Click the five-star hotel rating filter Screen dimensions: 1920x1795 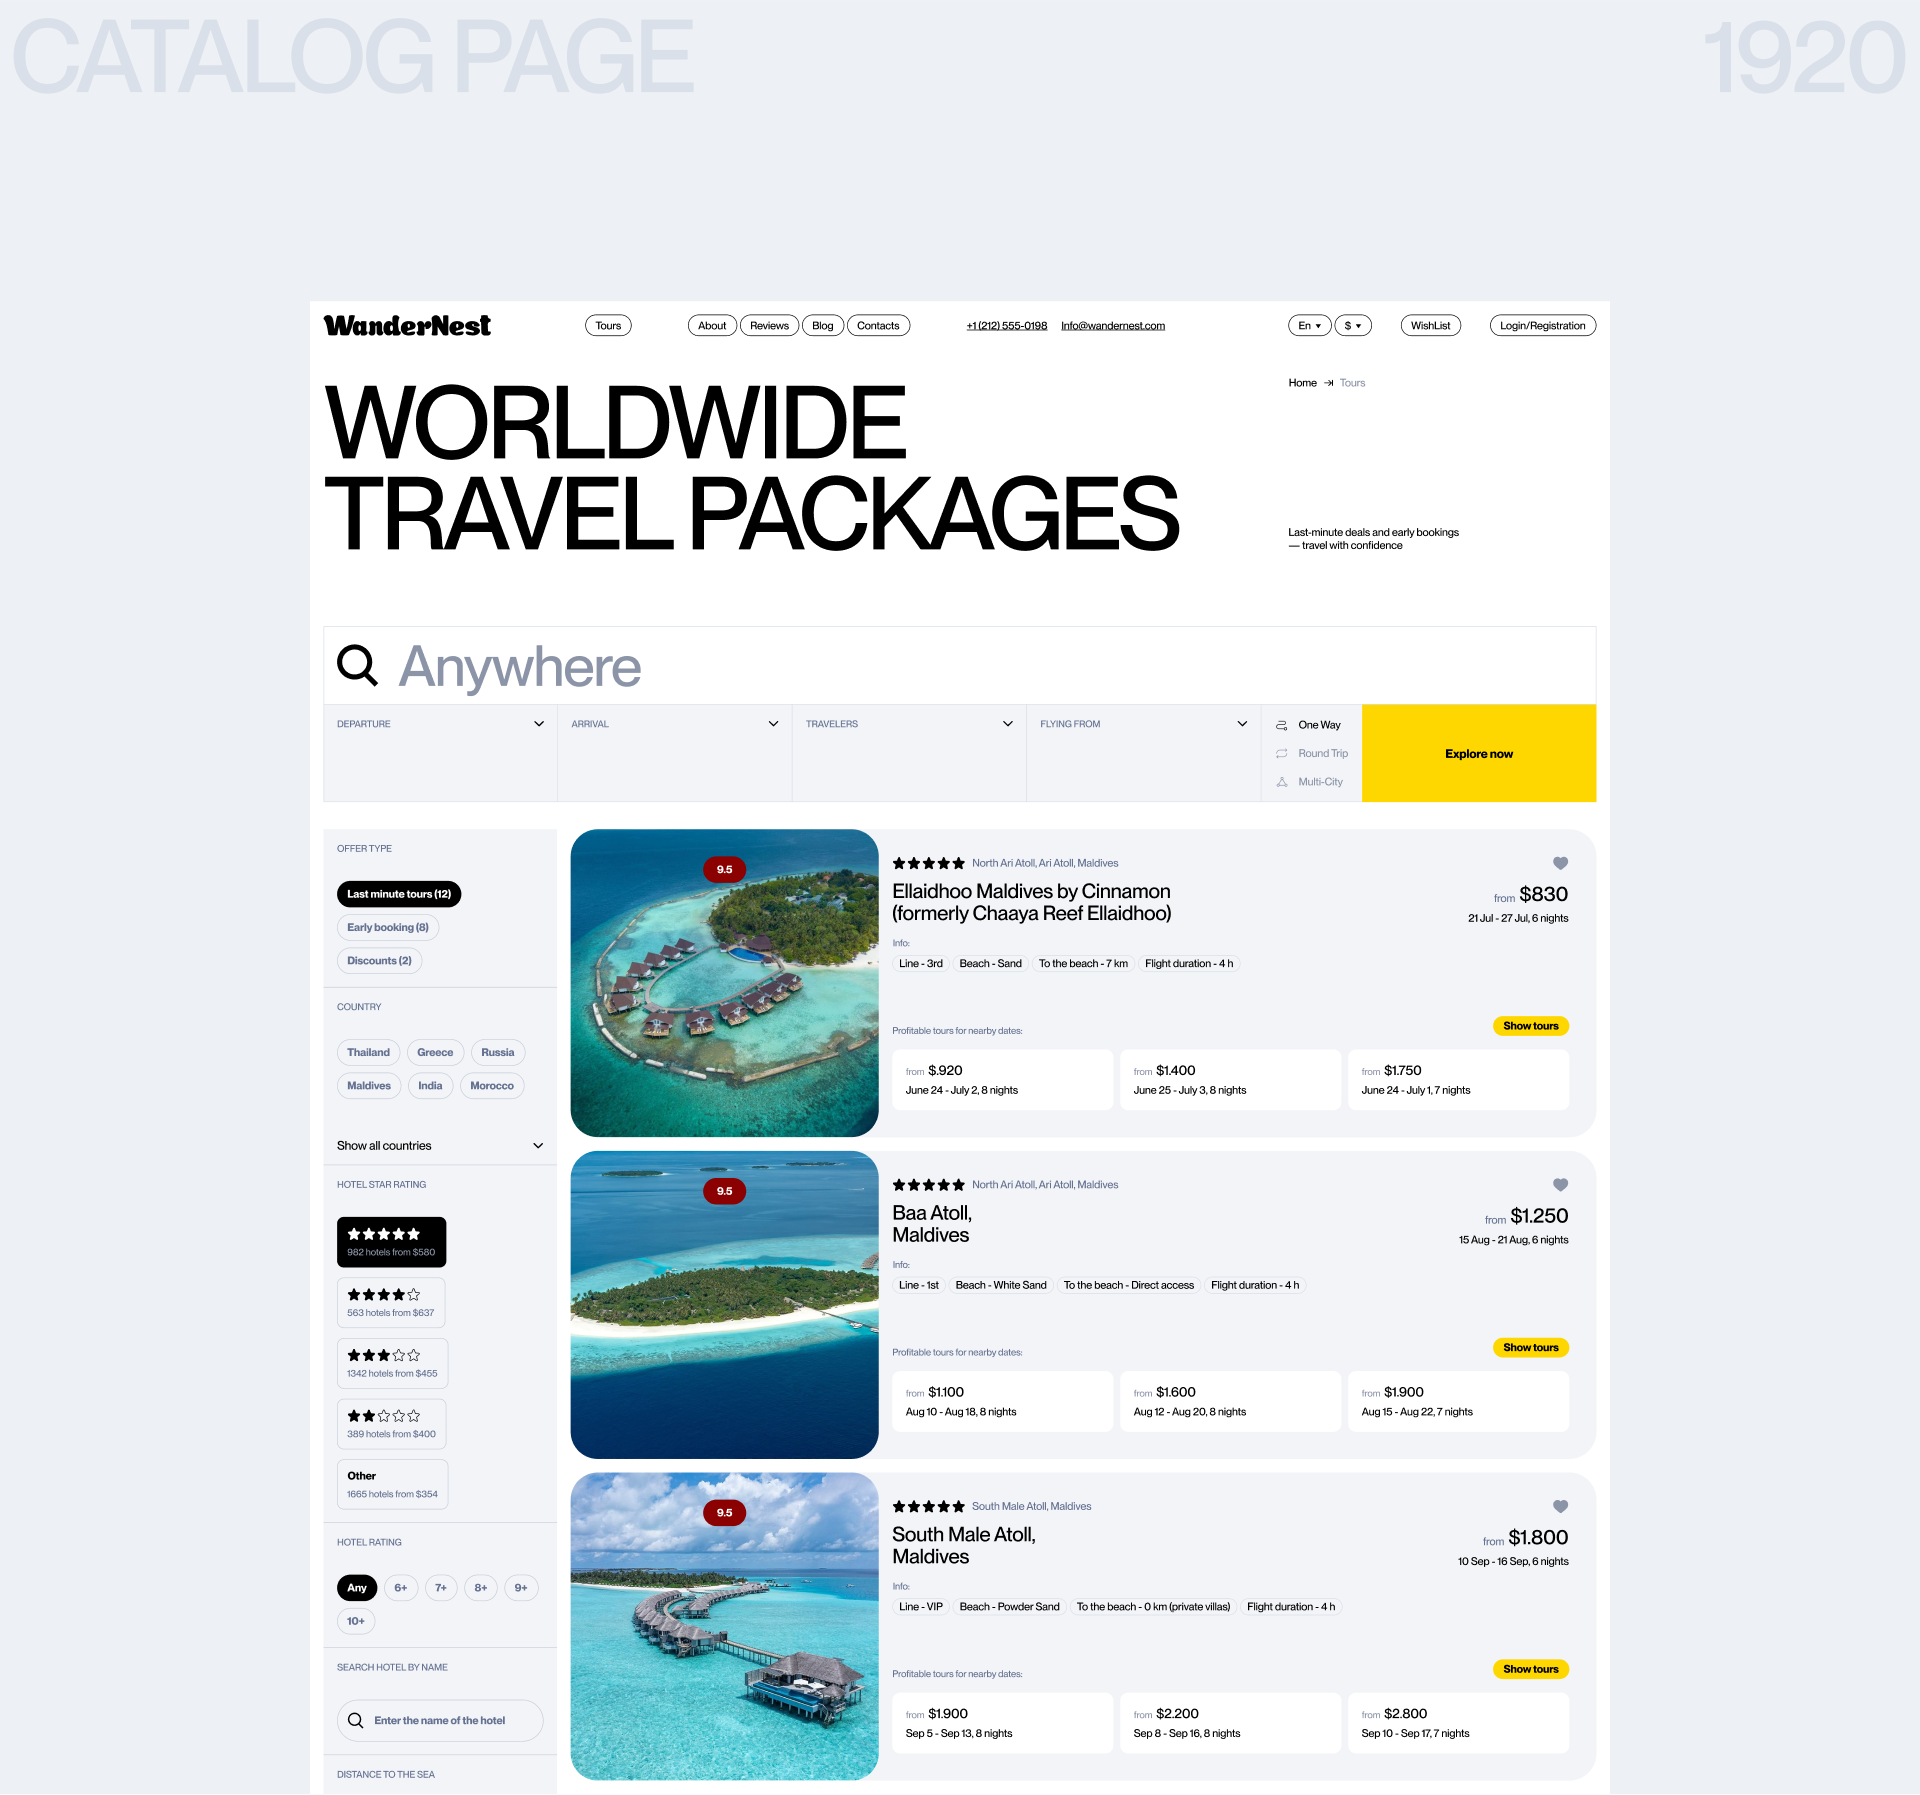coord(391,1242)
